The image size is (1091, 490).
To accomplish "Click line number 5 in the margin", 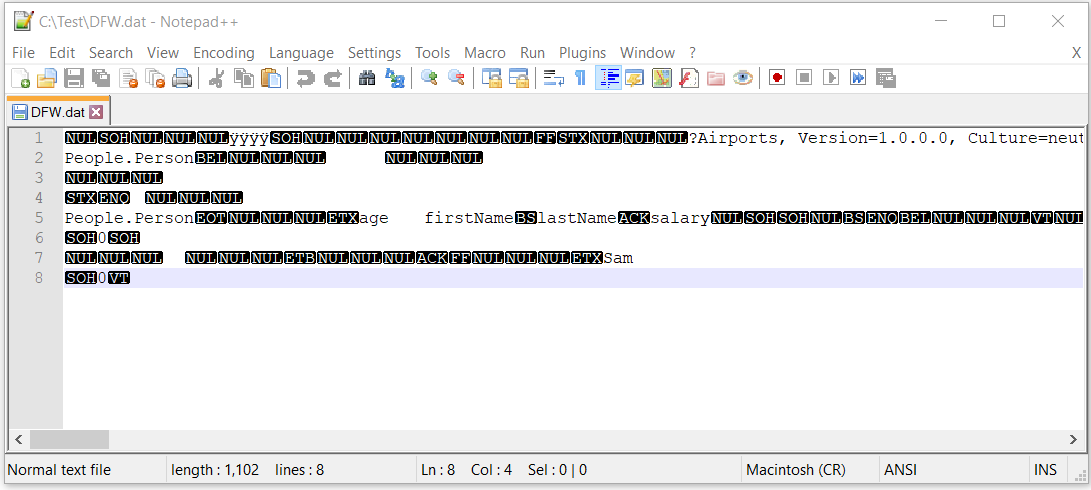I will [x=39, y=219].
